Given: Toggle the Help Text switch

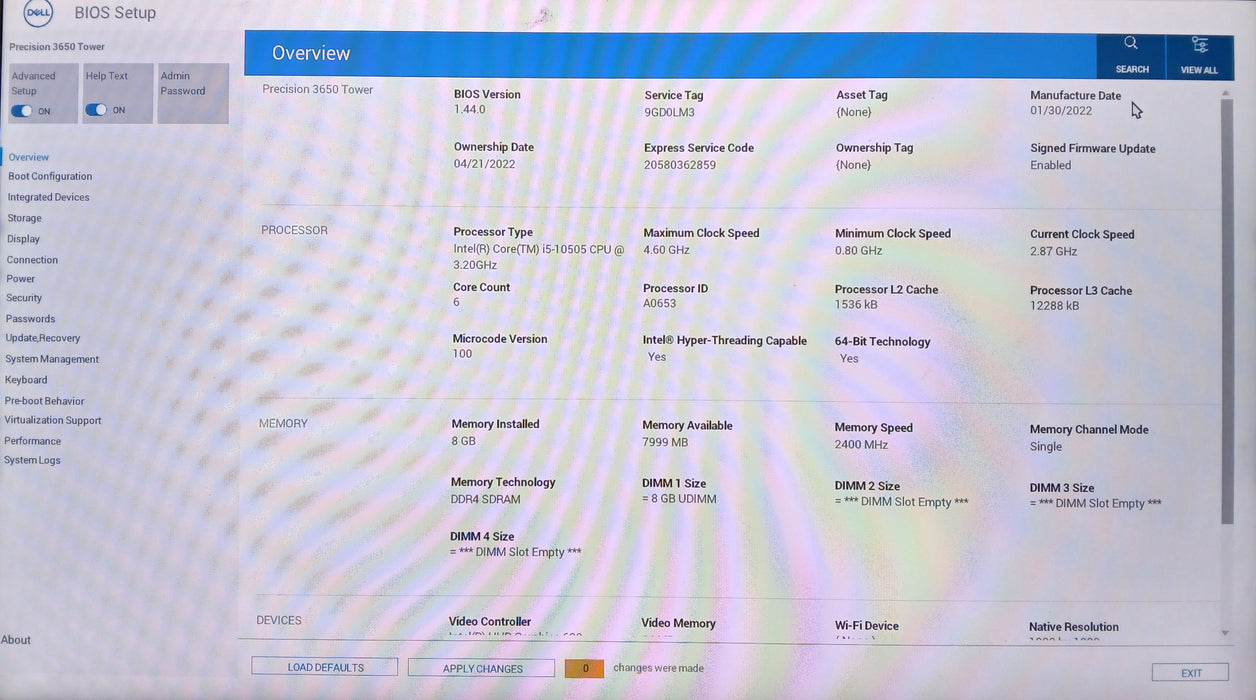Looking at the screenshot, I should pos(96,110).
